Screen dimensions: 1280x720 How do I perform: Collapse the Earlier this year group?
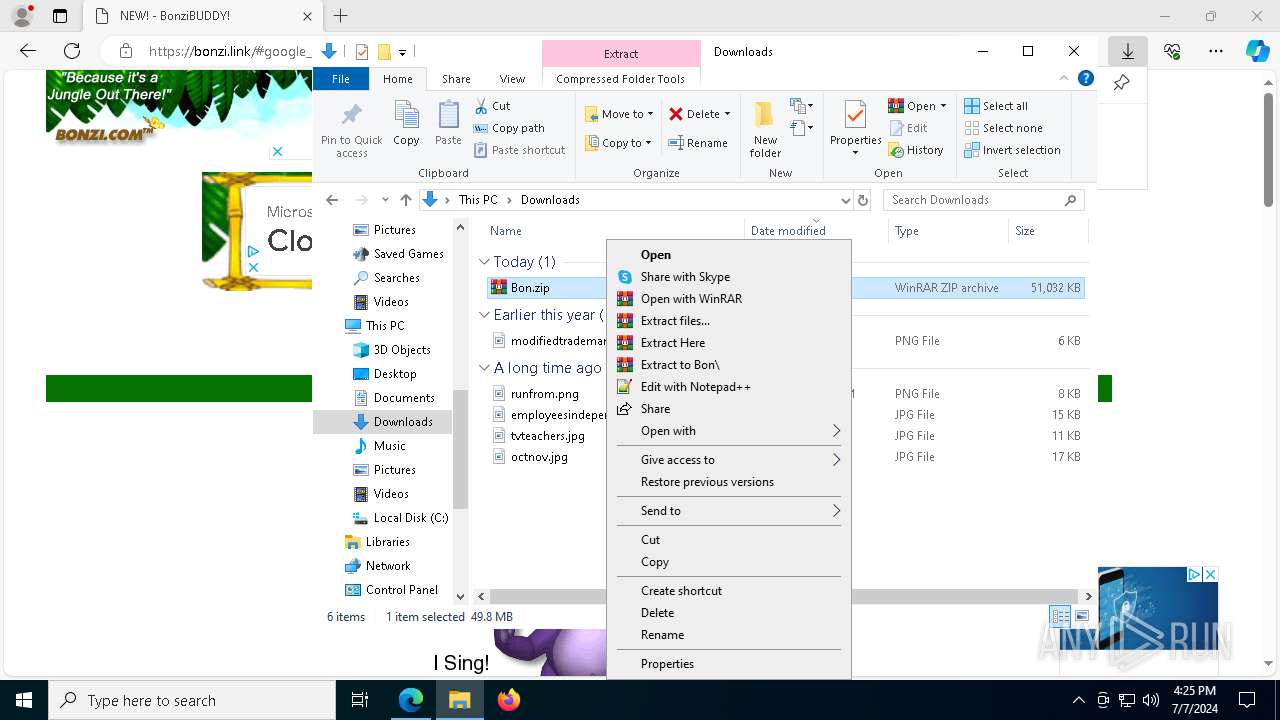(x=484, y=315)
